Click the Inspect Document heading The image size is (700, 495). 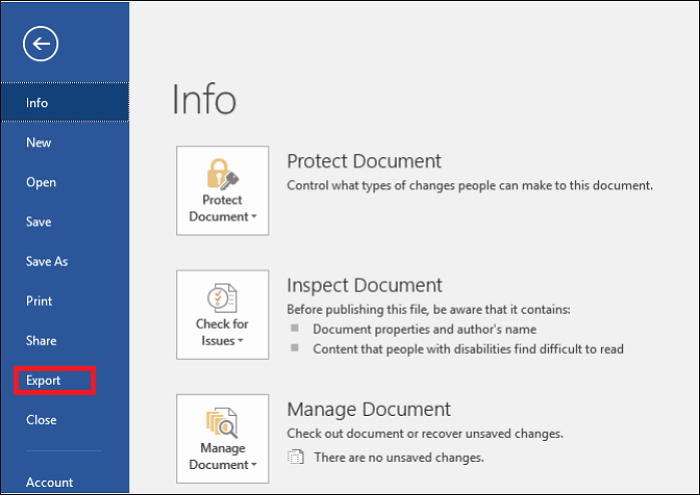click(x=364, y=285)
